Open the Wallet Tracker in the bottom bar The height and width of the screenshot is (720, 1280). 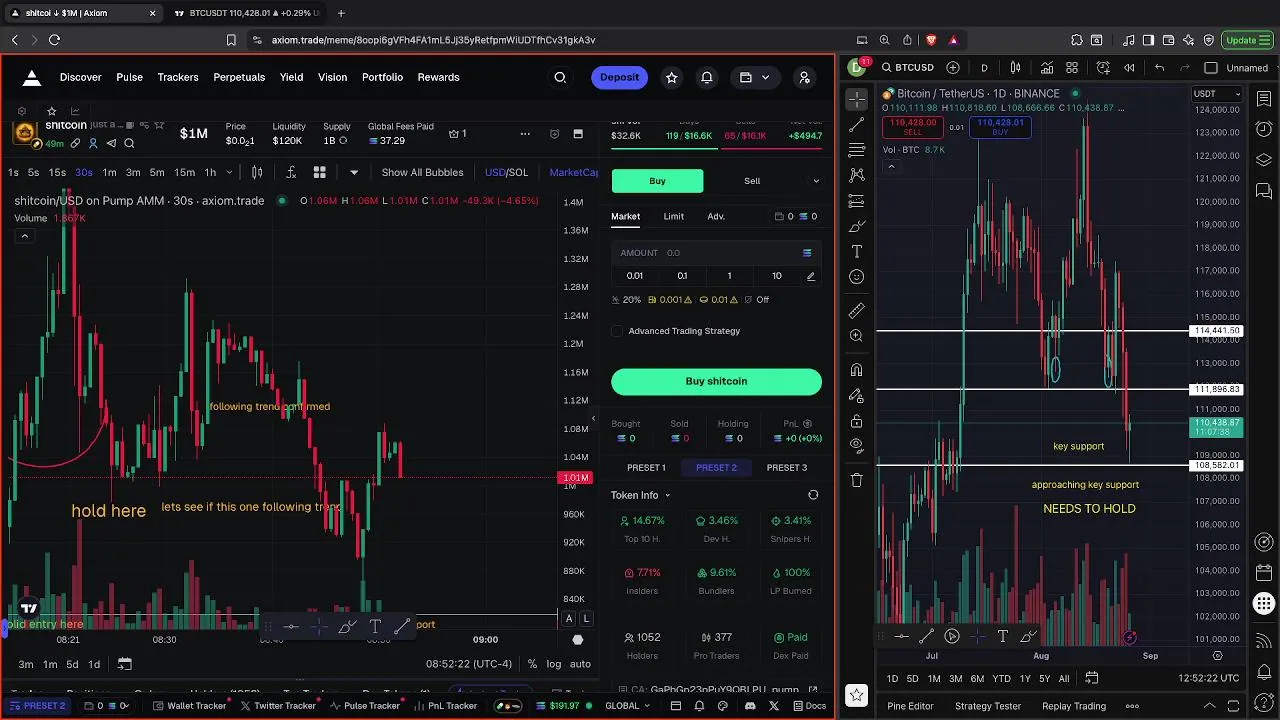click(189, 706)
